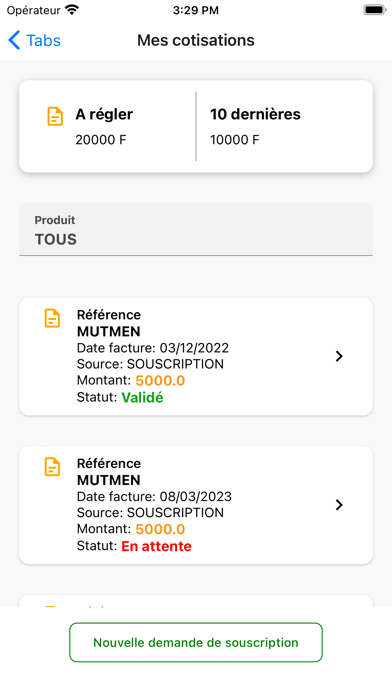Click document icon of 08/03/2023 invoice
Image resolution: width=392 pixels, height=696 pixels.
52,467
